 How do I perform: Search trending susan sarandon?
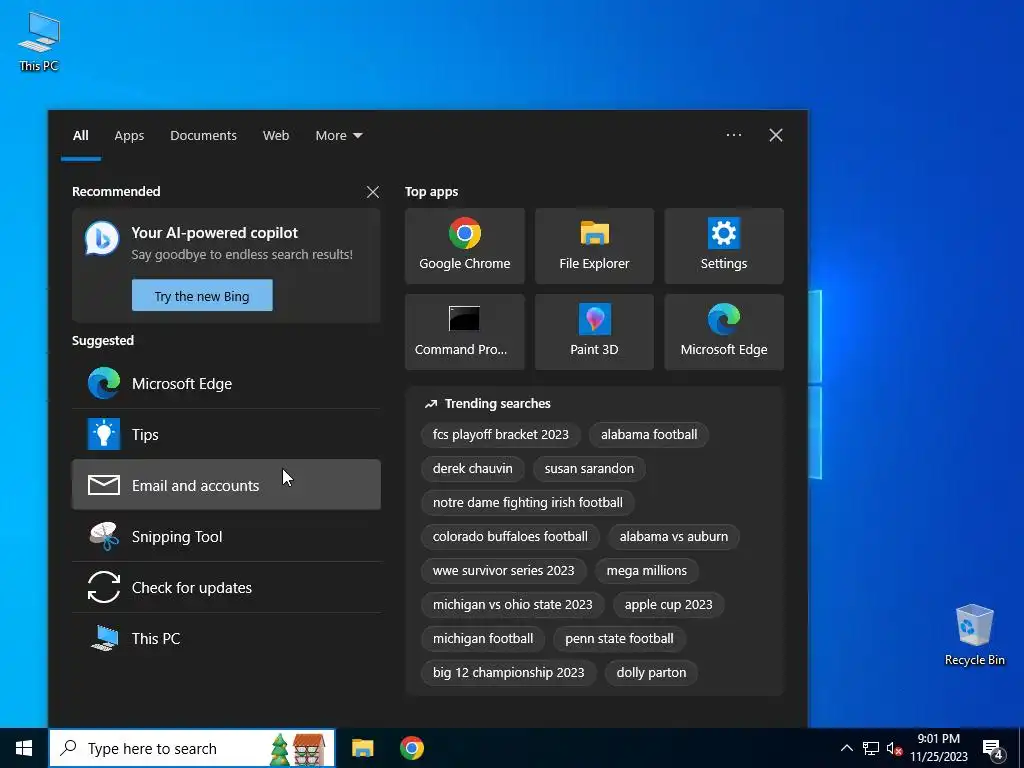589,468
